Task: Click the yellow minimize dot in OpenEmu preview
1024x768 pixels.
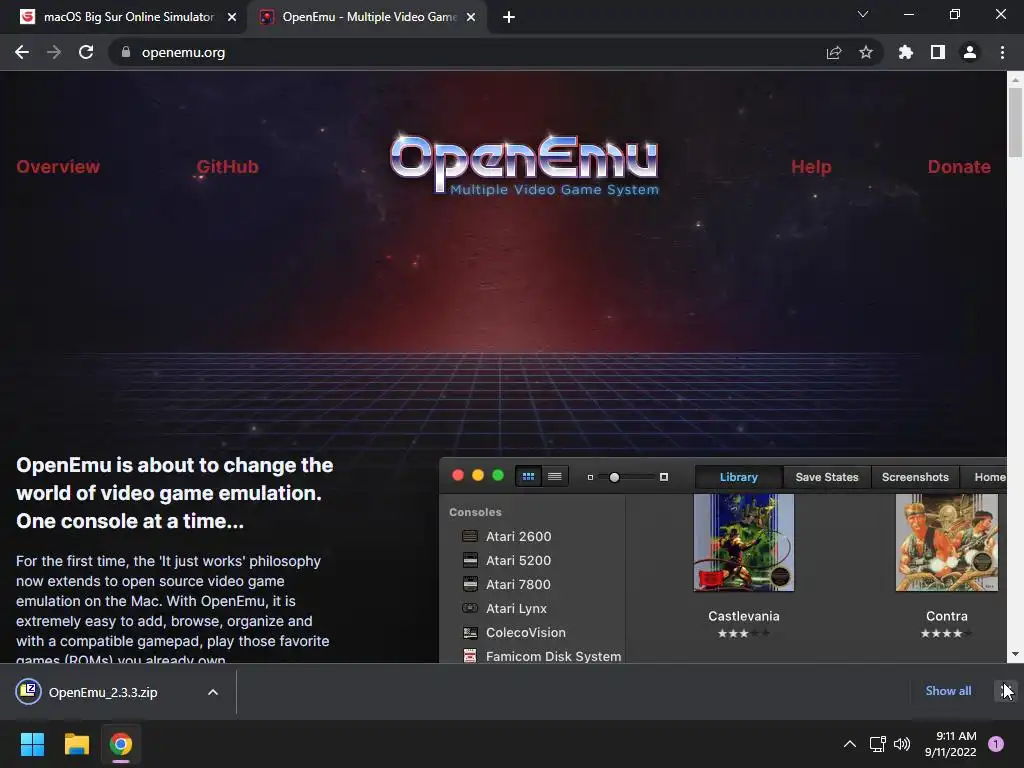Action: [478, 475]
